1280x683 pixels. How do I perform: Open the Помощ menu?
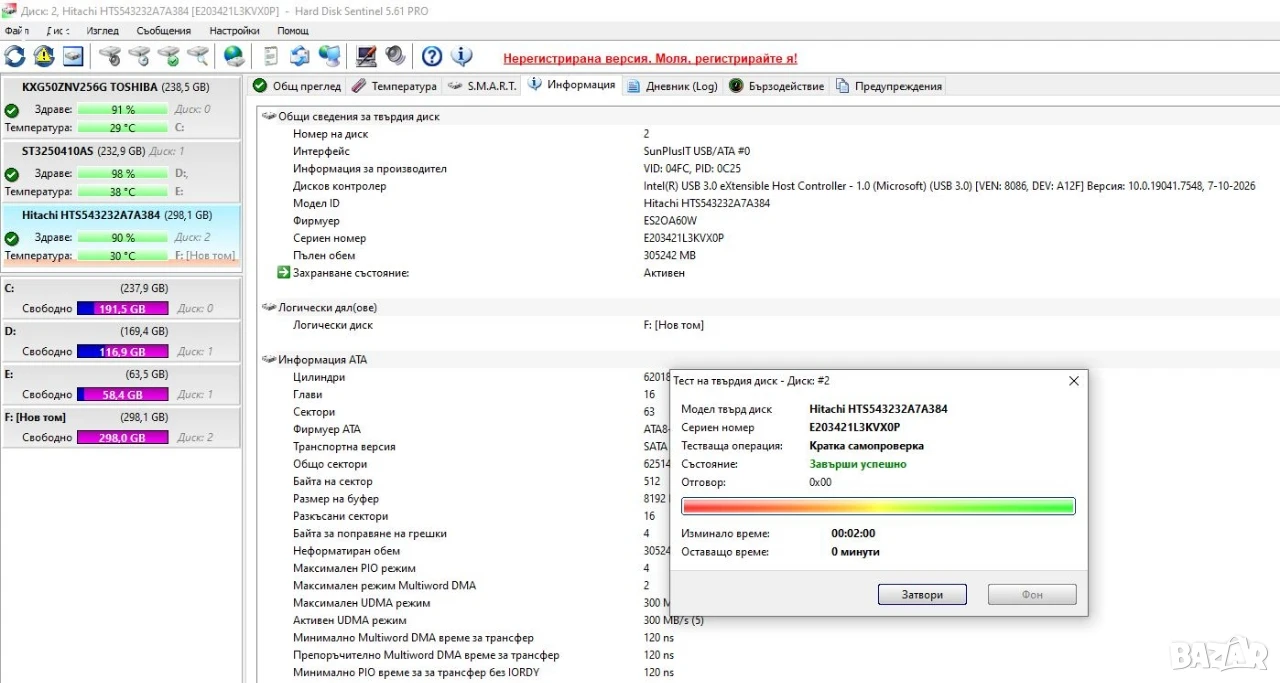[293, 31]
